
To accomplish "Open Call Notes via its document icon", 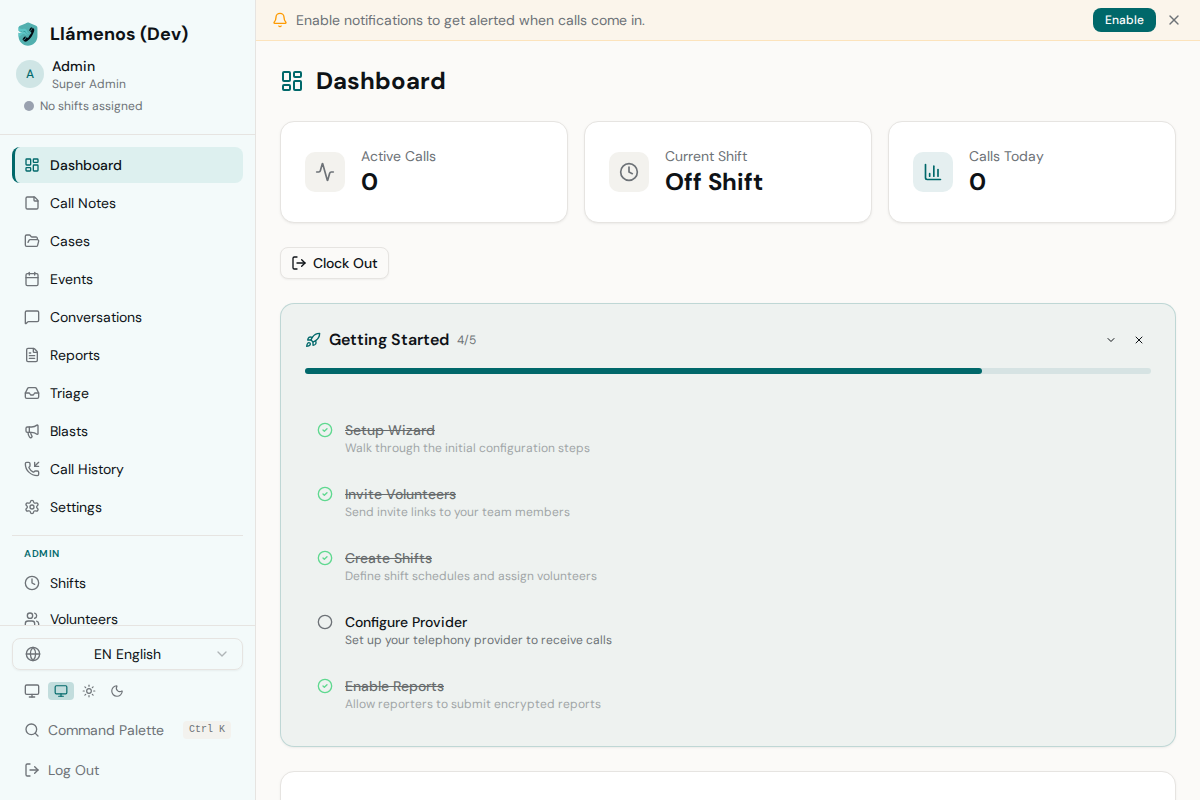I will [32, 203].
